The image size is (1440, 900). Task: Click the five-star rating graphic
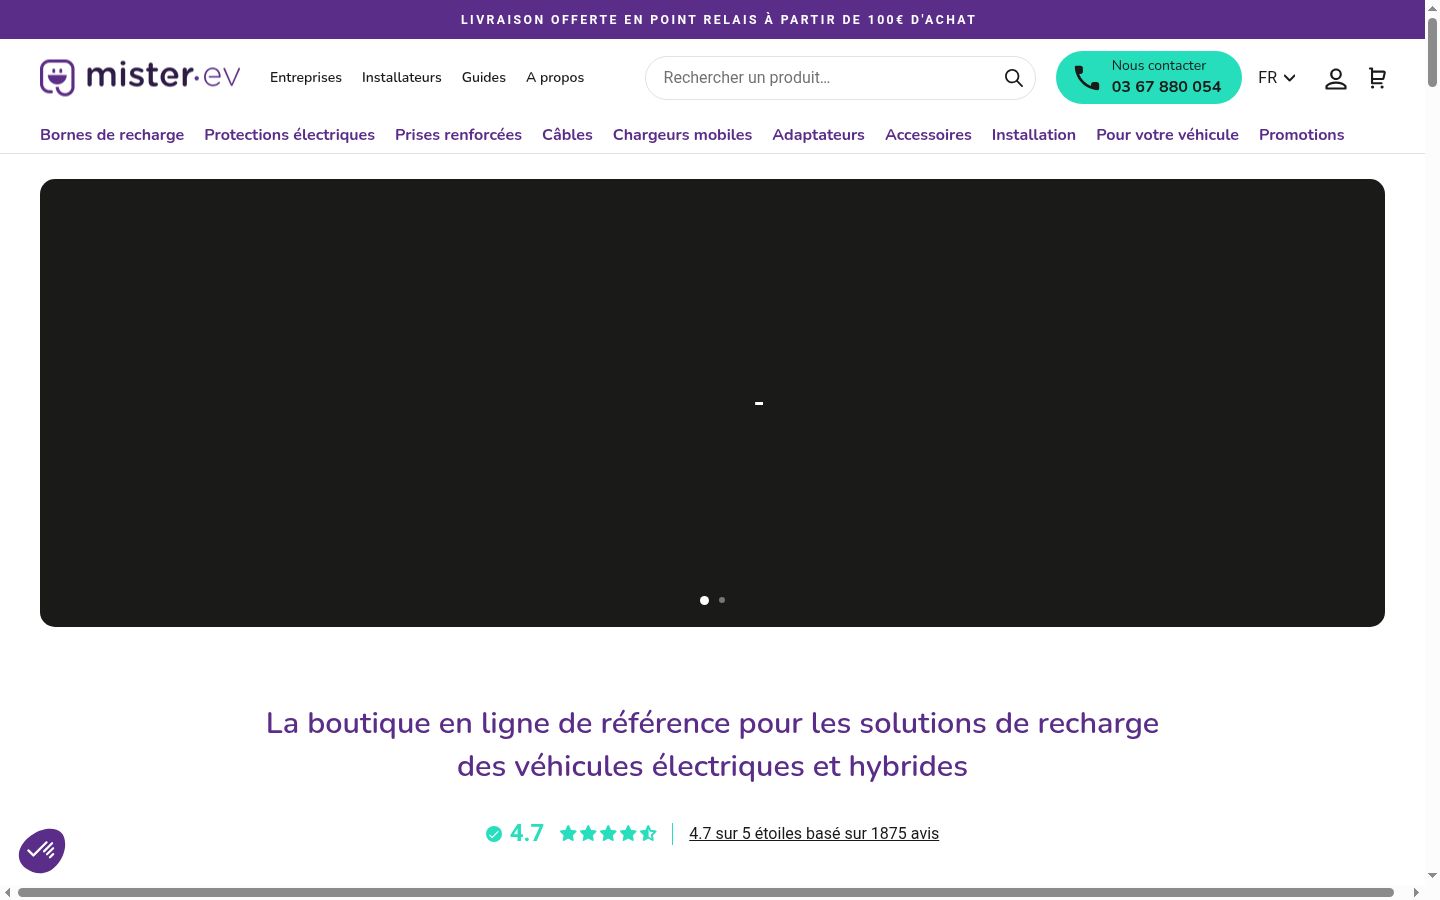coord(608,834)
